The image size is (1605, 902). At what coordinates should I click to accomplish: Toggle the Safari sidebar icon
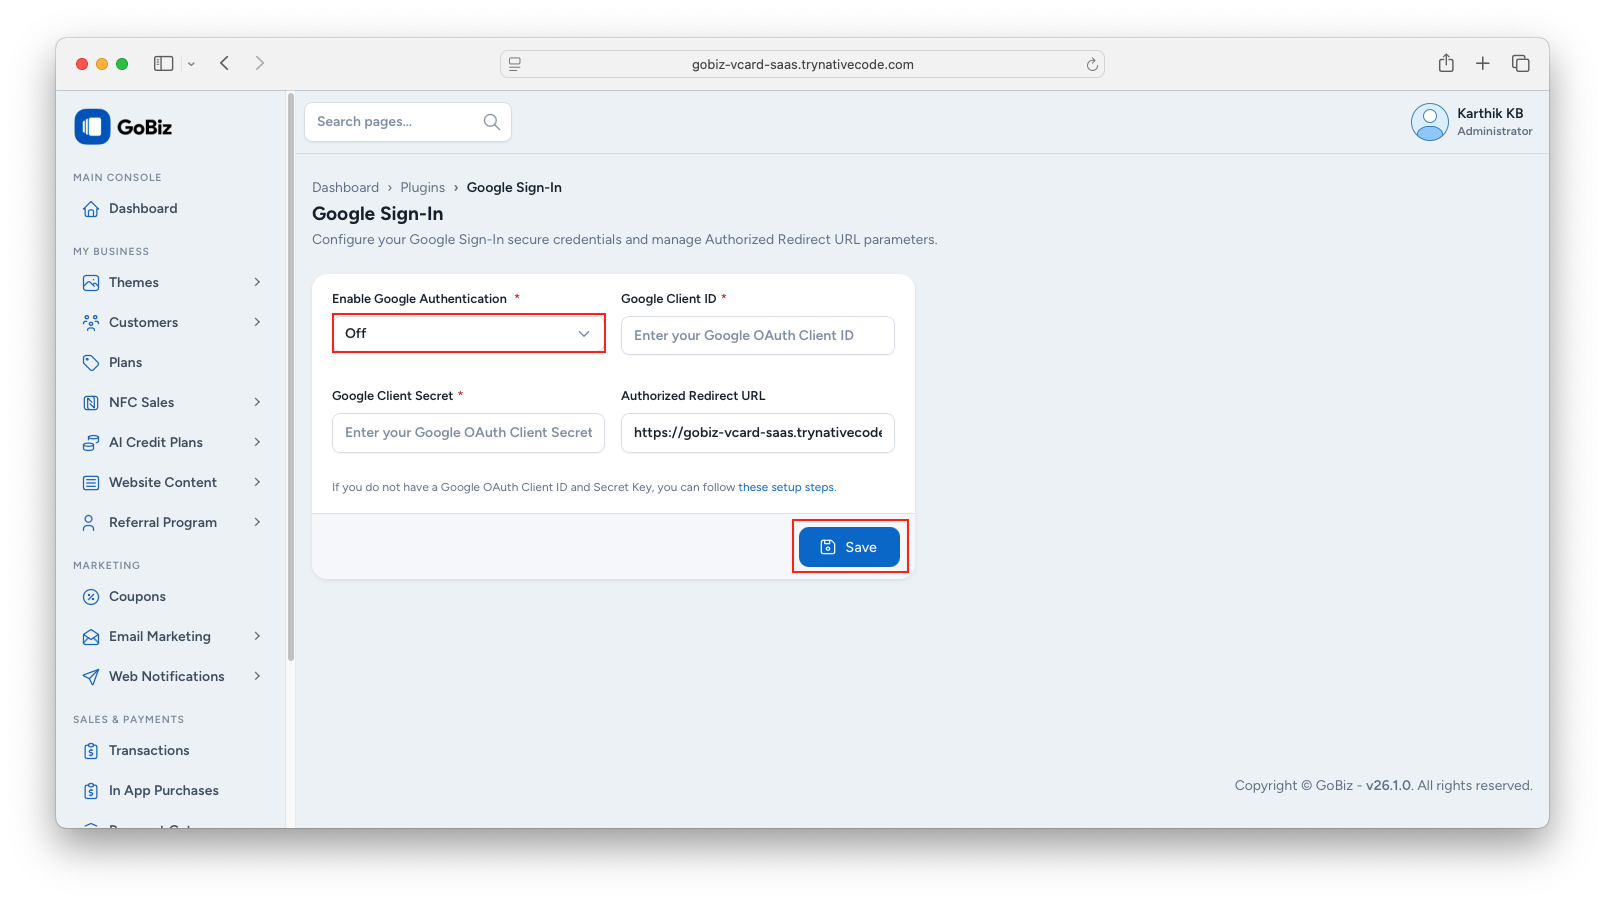tap(163, 63)
